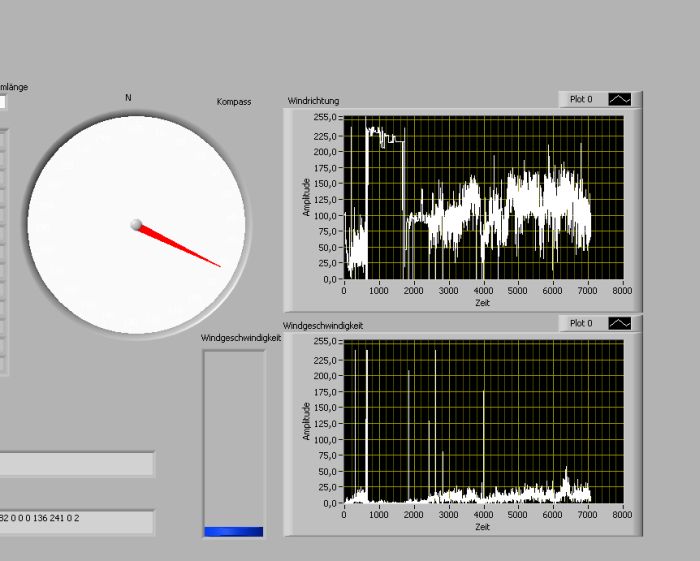The width and height of the screenshot is (700, 561).
Task: Click the 125,0 y-axis tick on the Windgeschwindigkeit chart
Action: click(x=325, y=424)
